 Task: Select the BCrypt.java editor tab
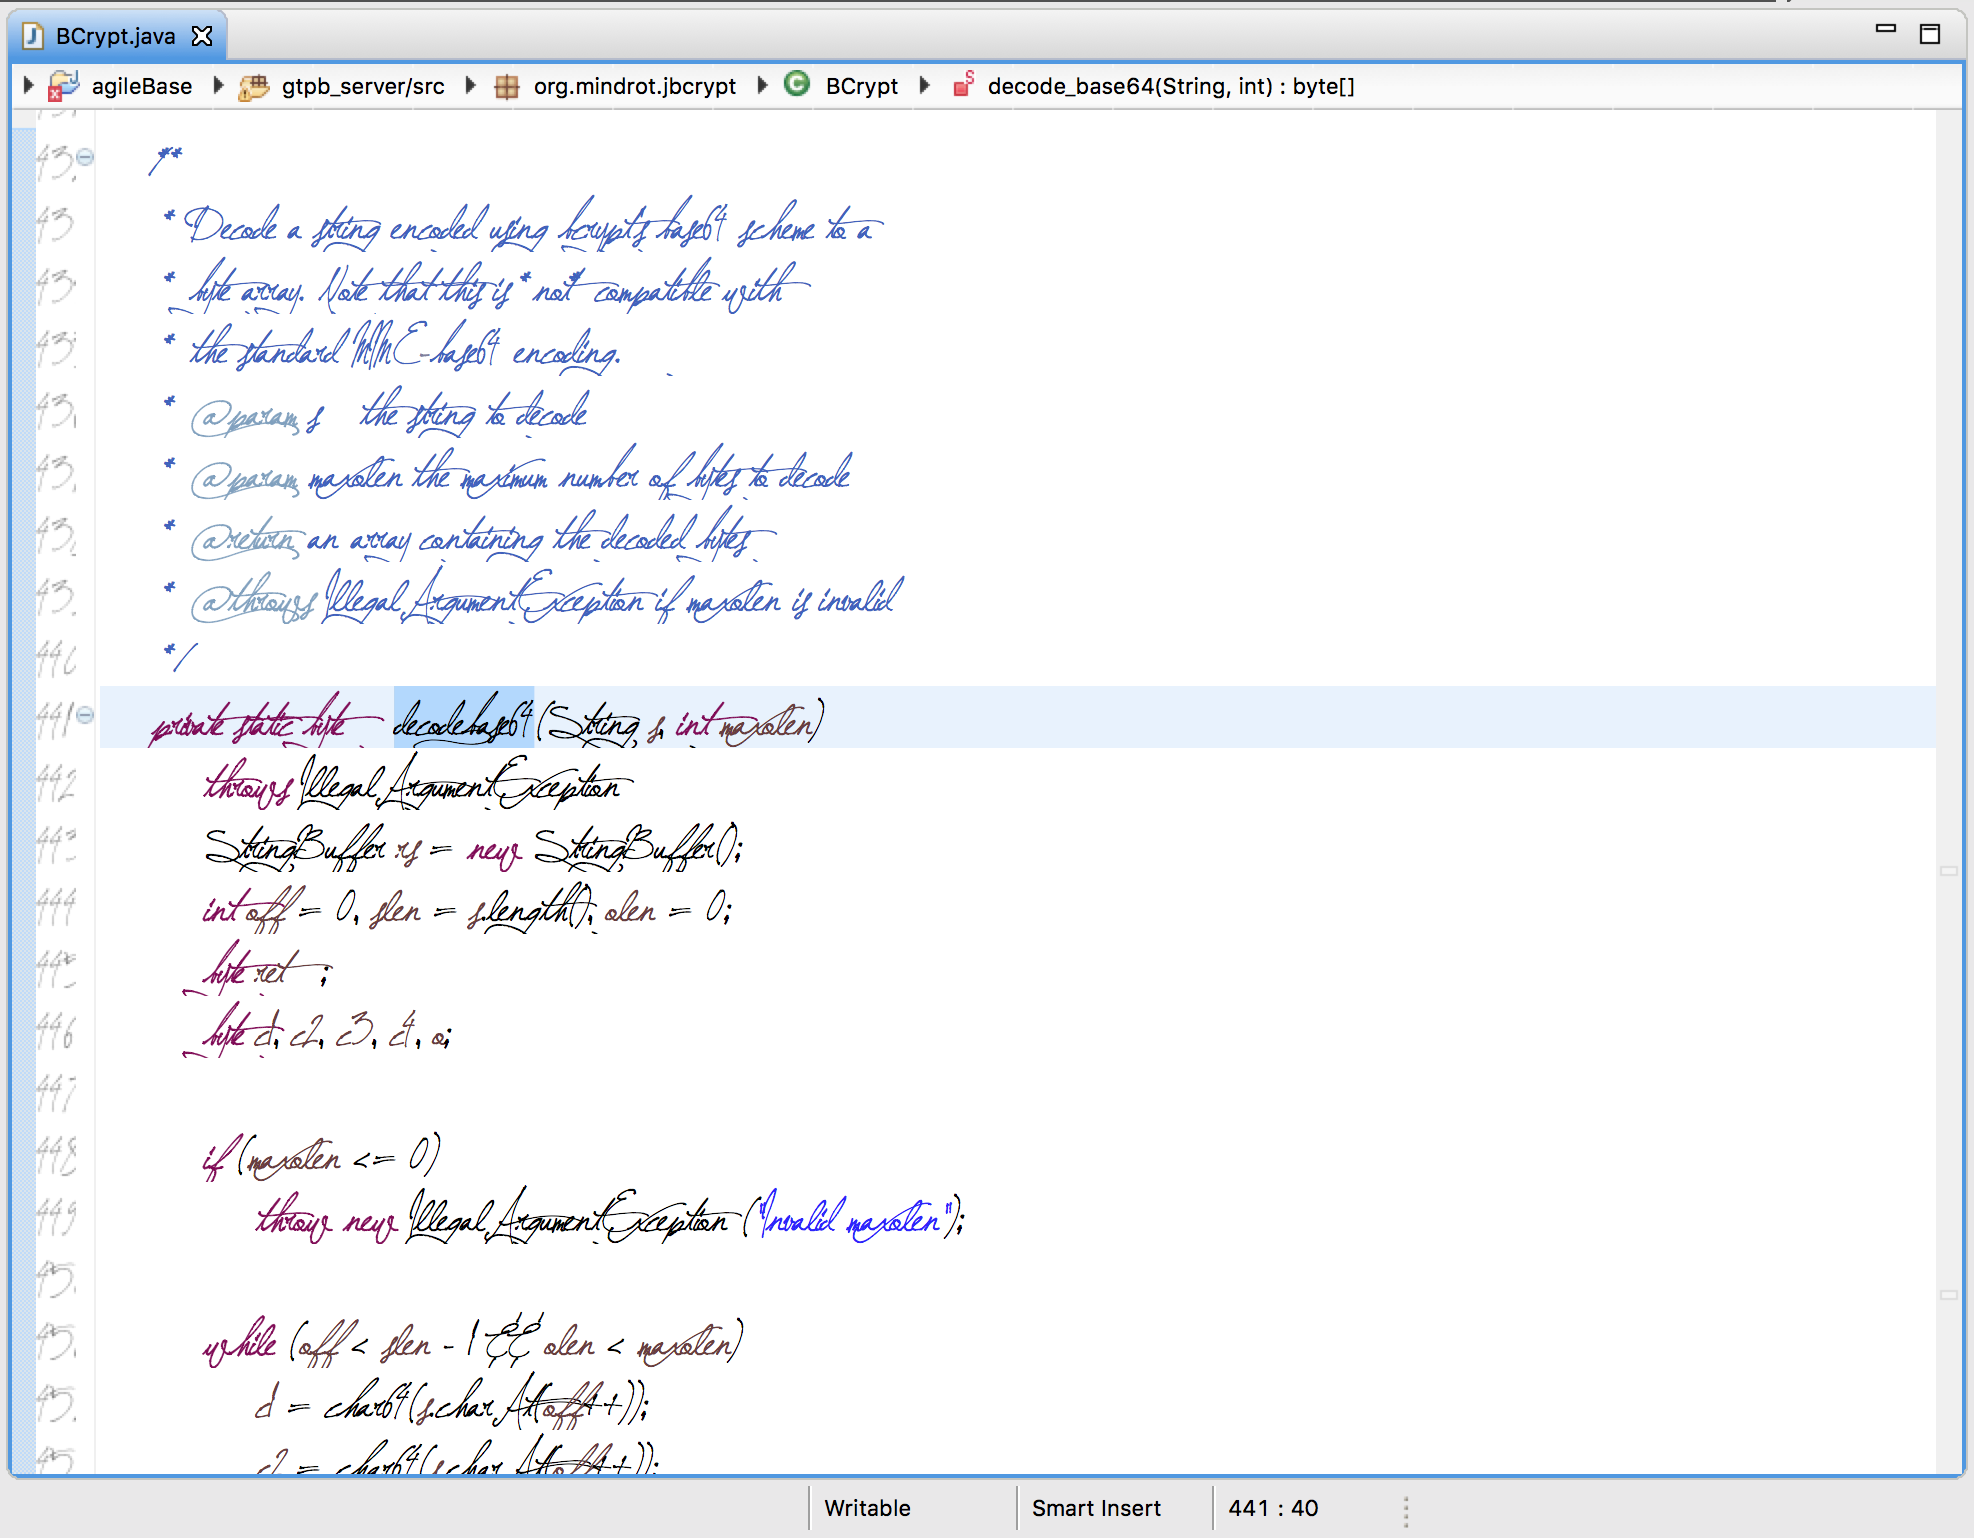[118, 36]
